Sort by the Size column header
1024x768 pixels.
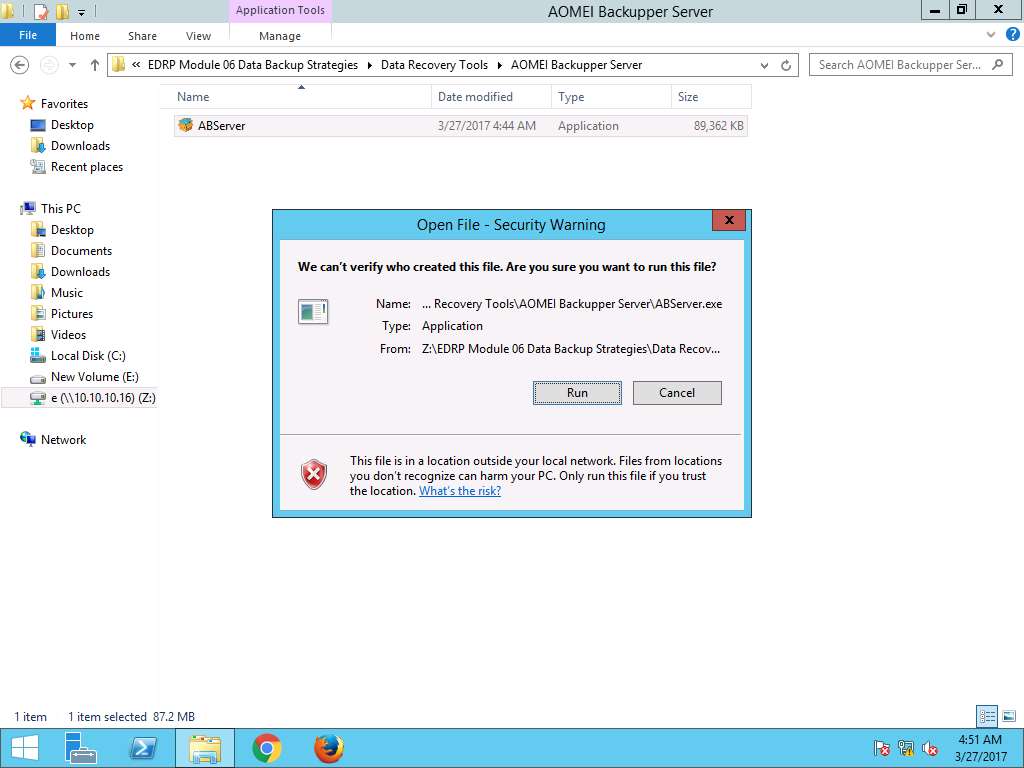tap(711, 97)
